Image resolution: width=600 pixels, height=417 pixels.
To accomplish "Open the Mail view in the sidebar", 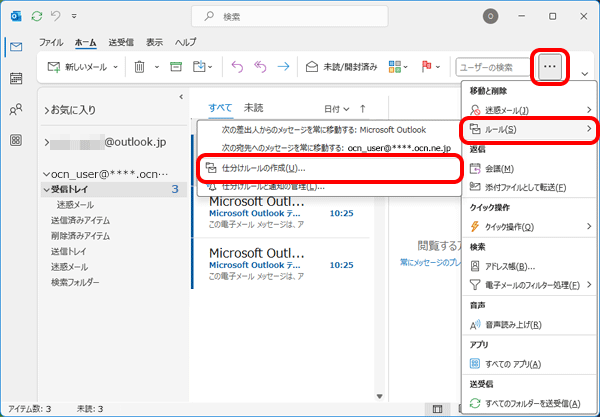I will click(16, 47).
